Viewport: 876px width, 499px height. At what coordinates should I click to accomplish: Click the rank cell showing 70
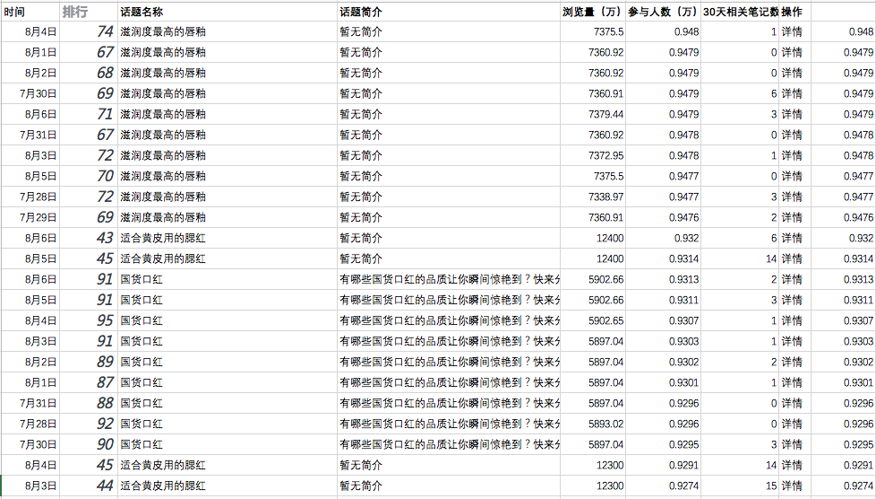(x=88, y=177)
